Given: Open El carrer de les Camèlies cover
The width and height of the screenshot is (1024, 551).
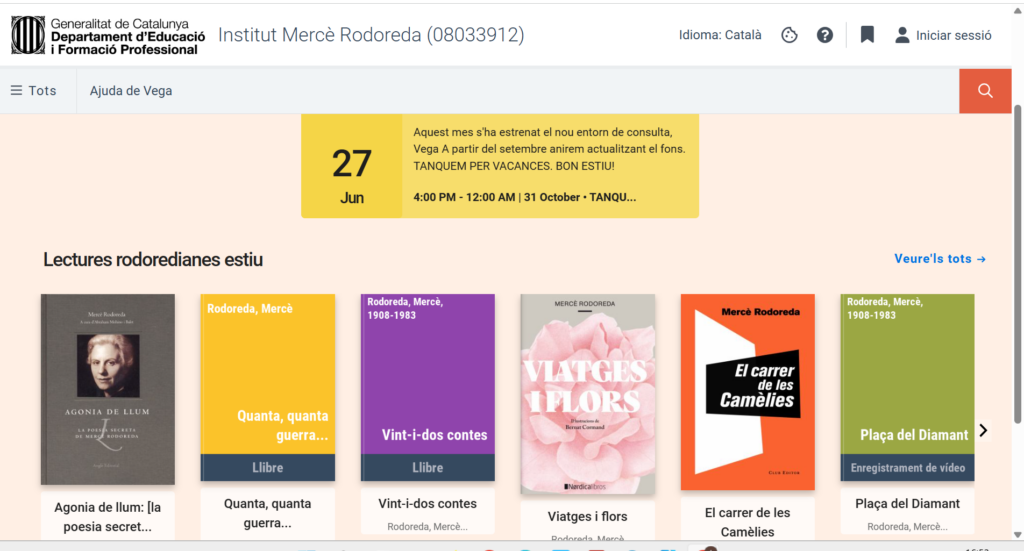Looking at the screenshot, I should (748, 392).
